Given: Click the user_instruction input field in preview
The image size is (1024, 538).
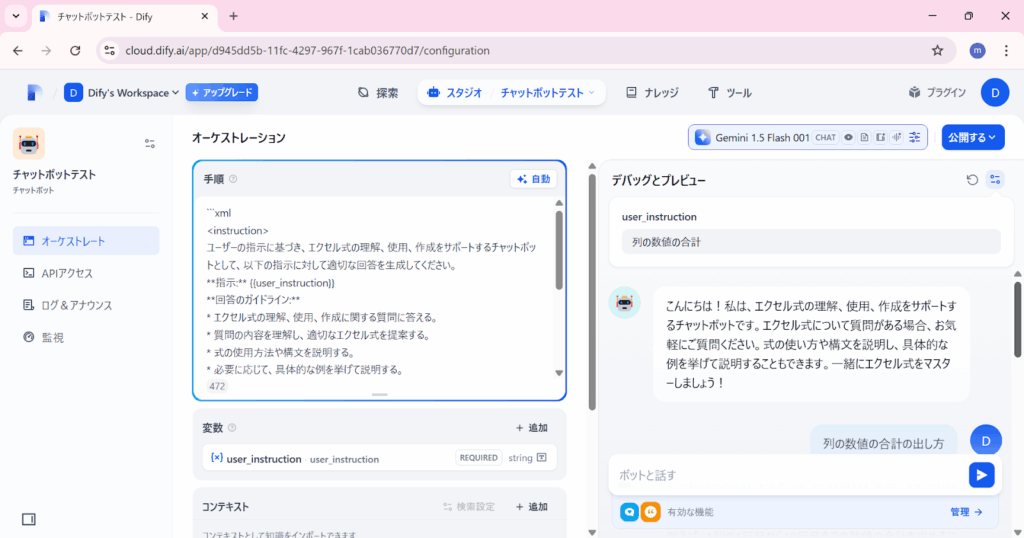Looking at the screenshot, I should [811, 242].
